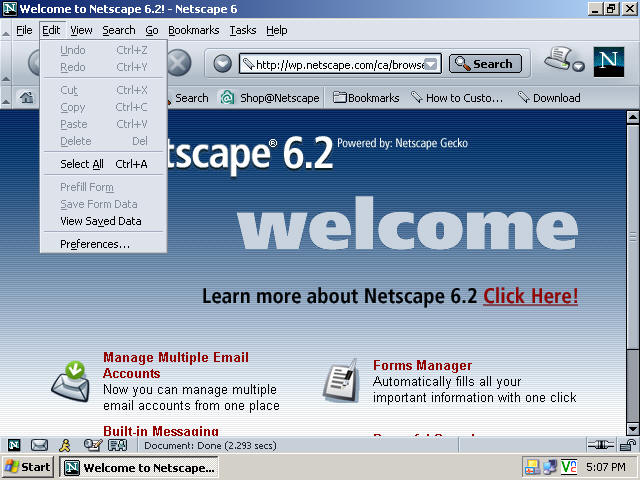Click the taskbar clock 5:07 PM
This screenshot has height=480, width=640.
(606, 467)
